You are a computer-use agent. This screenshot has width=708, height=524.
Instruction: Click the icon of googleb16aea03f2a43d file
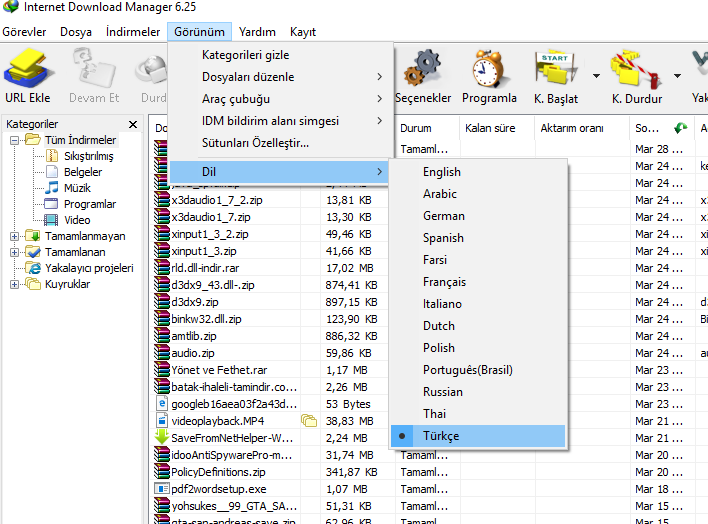162,403
